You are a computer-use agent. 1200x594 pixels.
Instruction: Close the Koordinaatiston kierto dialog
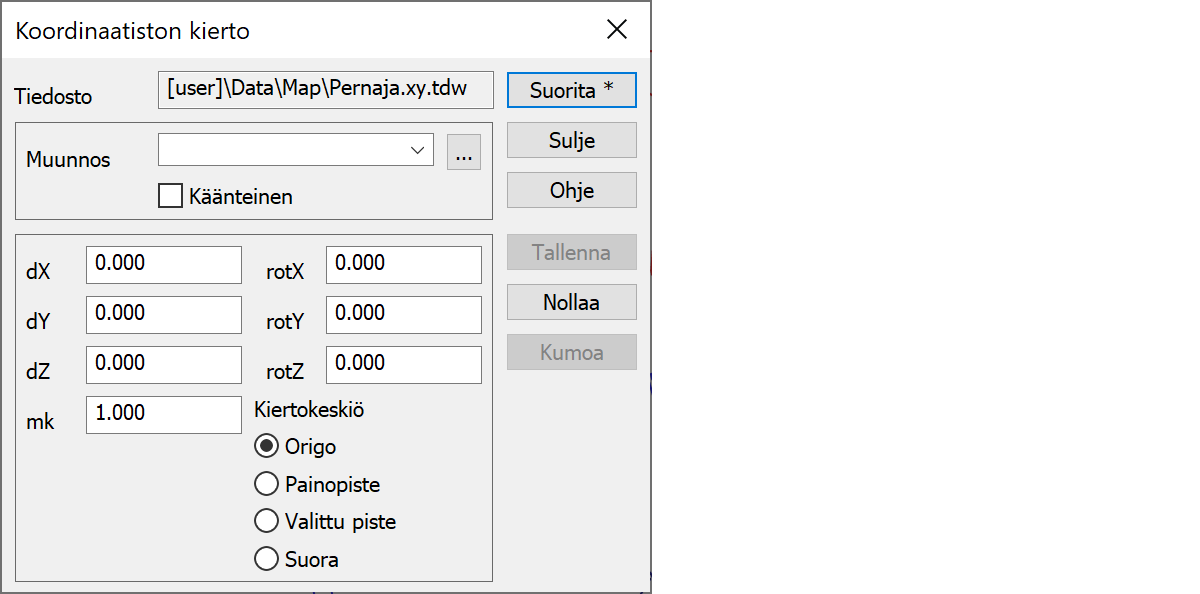pyautogui.click(x=617, y=30)
